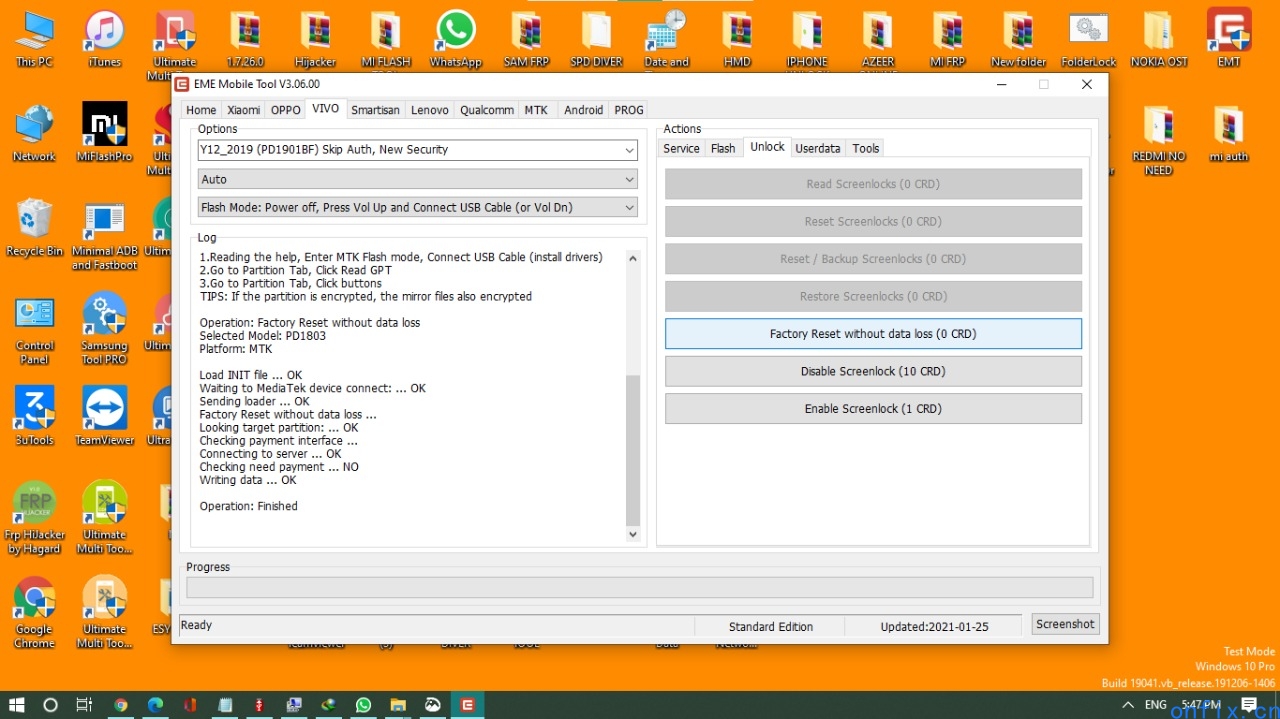Click the empty Progress bar
The width and height of the screenshot is (1280, 719).
coord(639,588)
